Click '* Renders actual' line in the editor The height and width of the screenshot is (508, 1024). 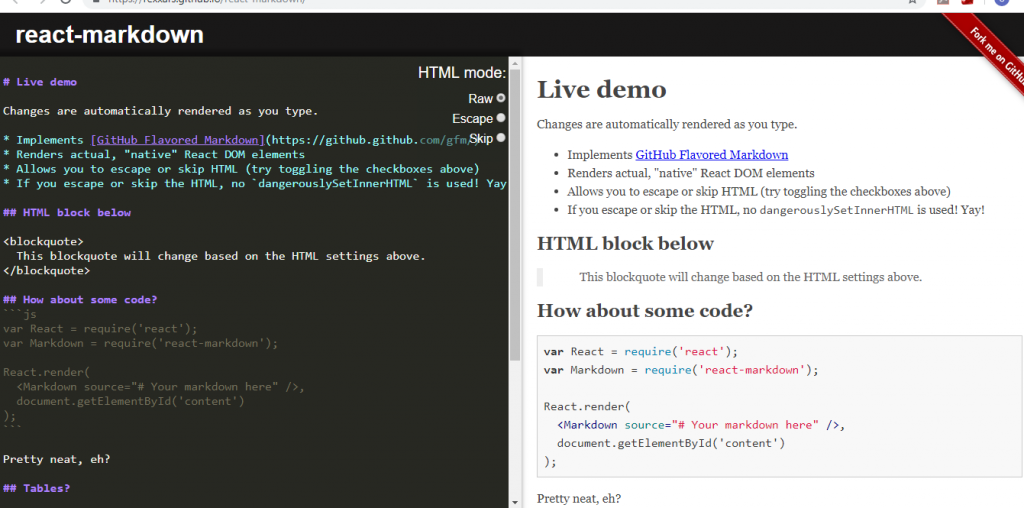[x=153, y=155]
